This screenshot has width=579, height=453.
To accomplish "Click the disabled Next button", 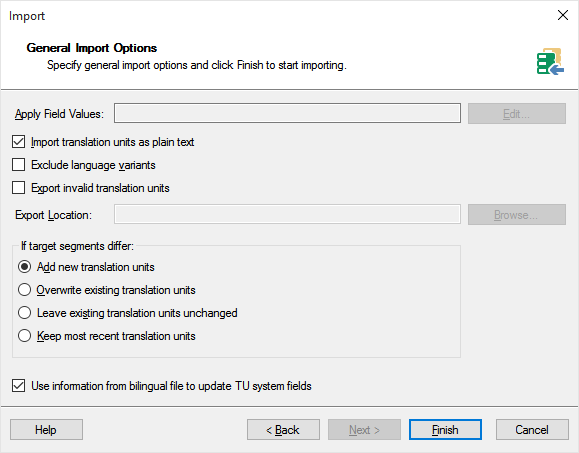I will pyautogui.click(x=364, y=429).
